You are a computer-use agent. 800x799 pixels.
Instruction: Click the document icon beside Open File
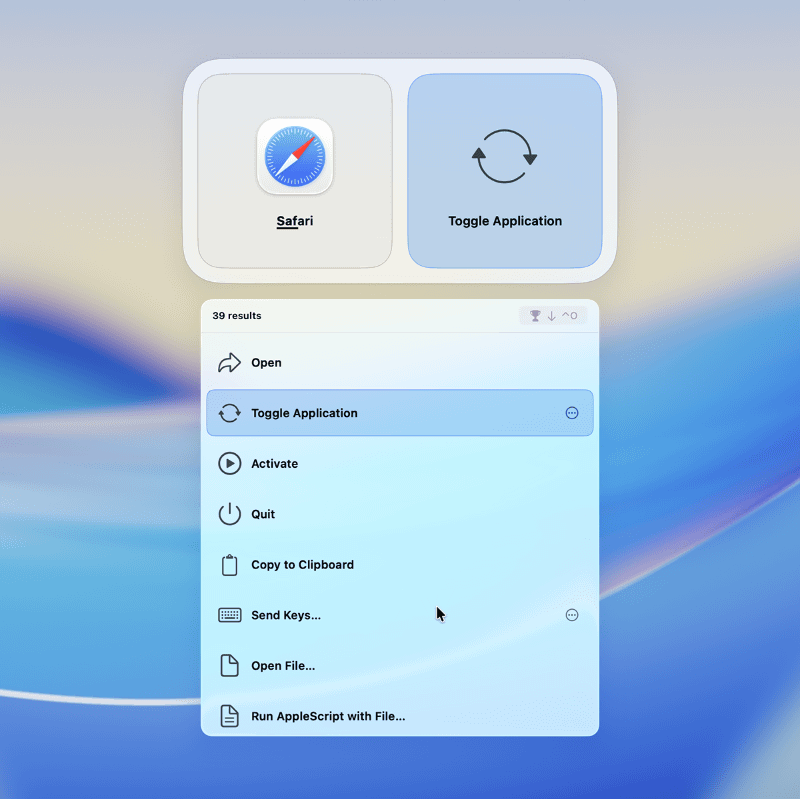click(230, 666)
